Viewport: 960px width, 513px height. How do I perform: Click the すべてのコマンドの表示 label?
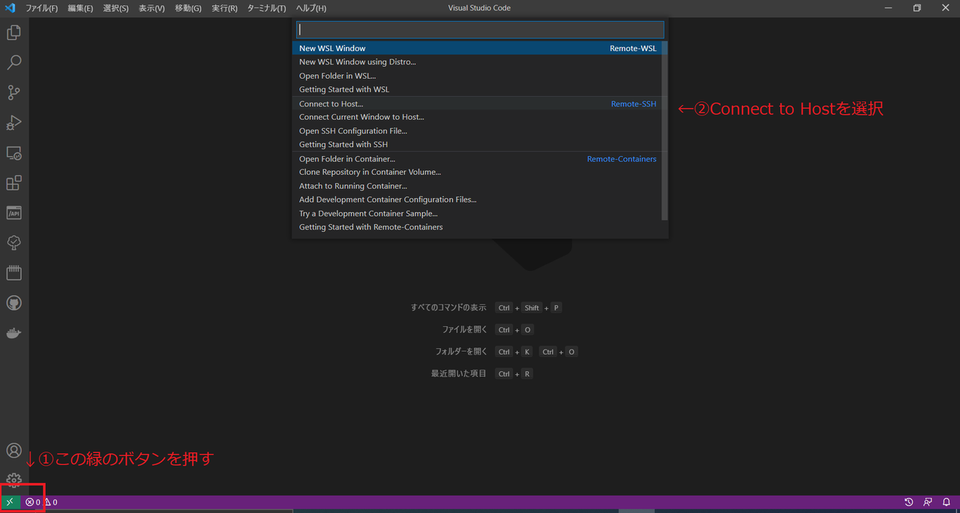[x=449, y=307]
